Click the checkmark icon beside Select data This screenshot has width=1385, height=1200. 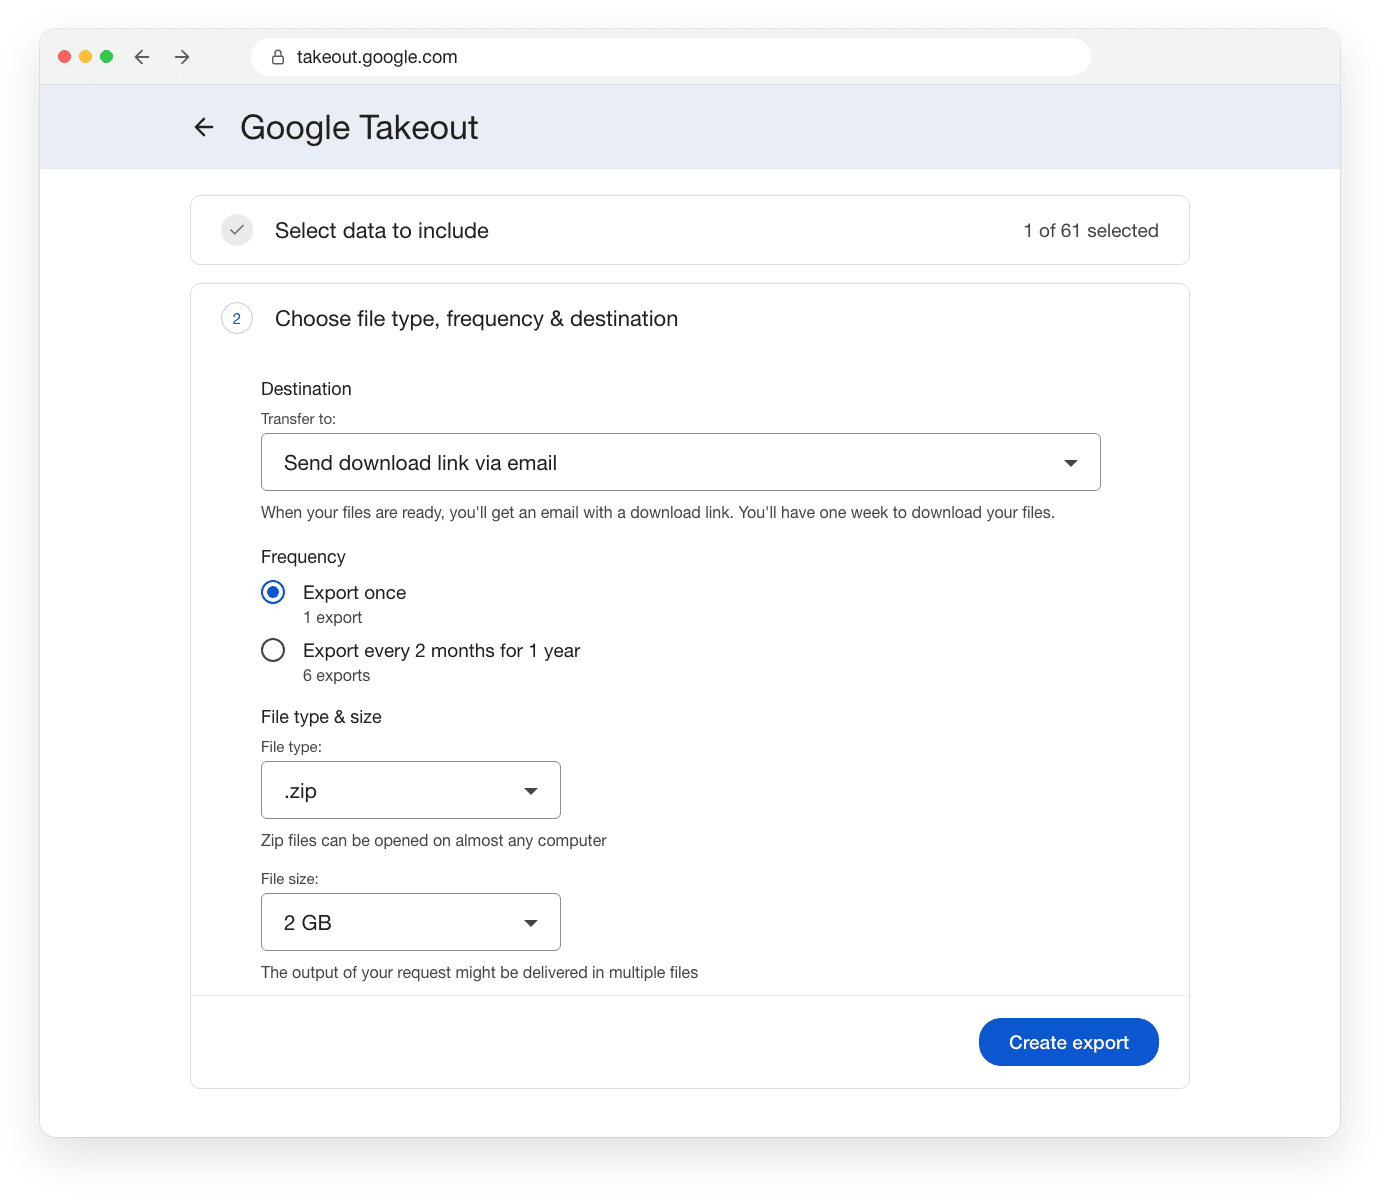(x=237, y=230)
